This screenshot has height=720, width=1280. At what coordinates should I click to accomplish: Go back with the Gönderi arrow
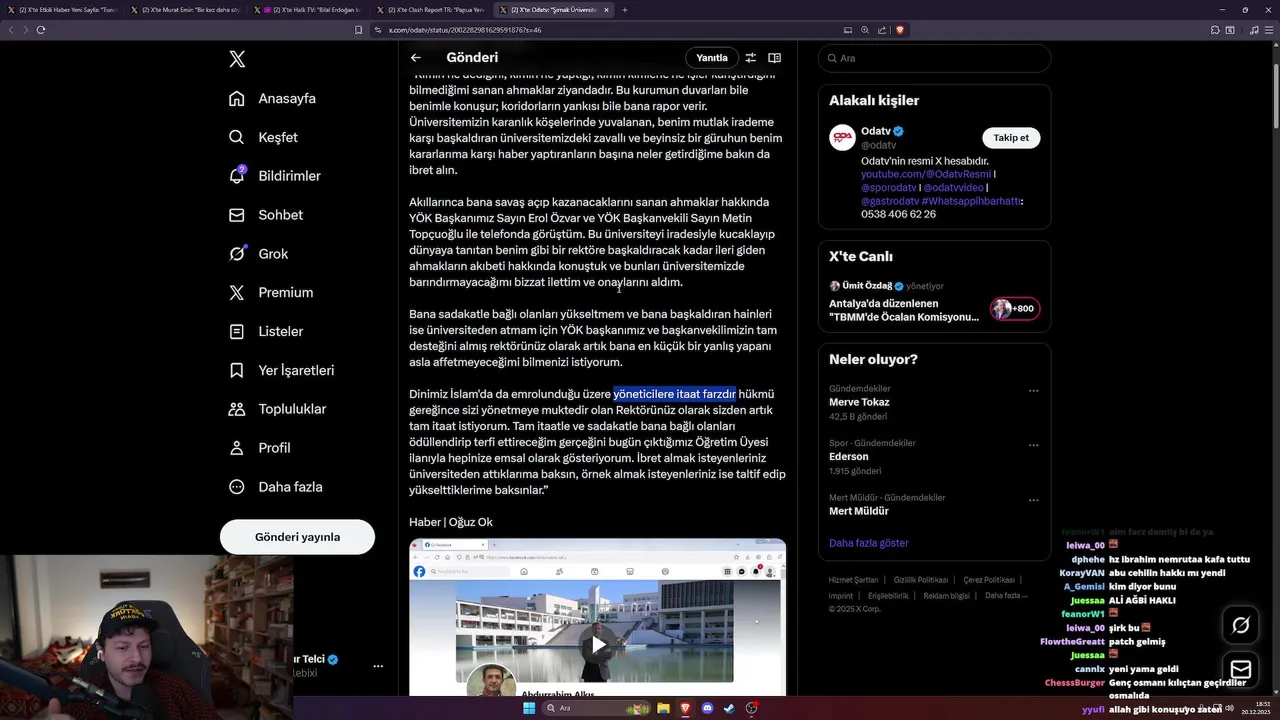point(416,58)
